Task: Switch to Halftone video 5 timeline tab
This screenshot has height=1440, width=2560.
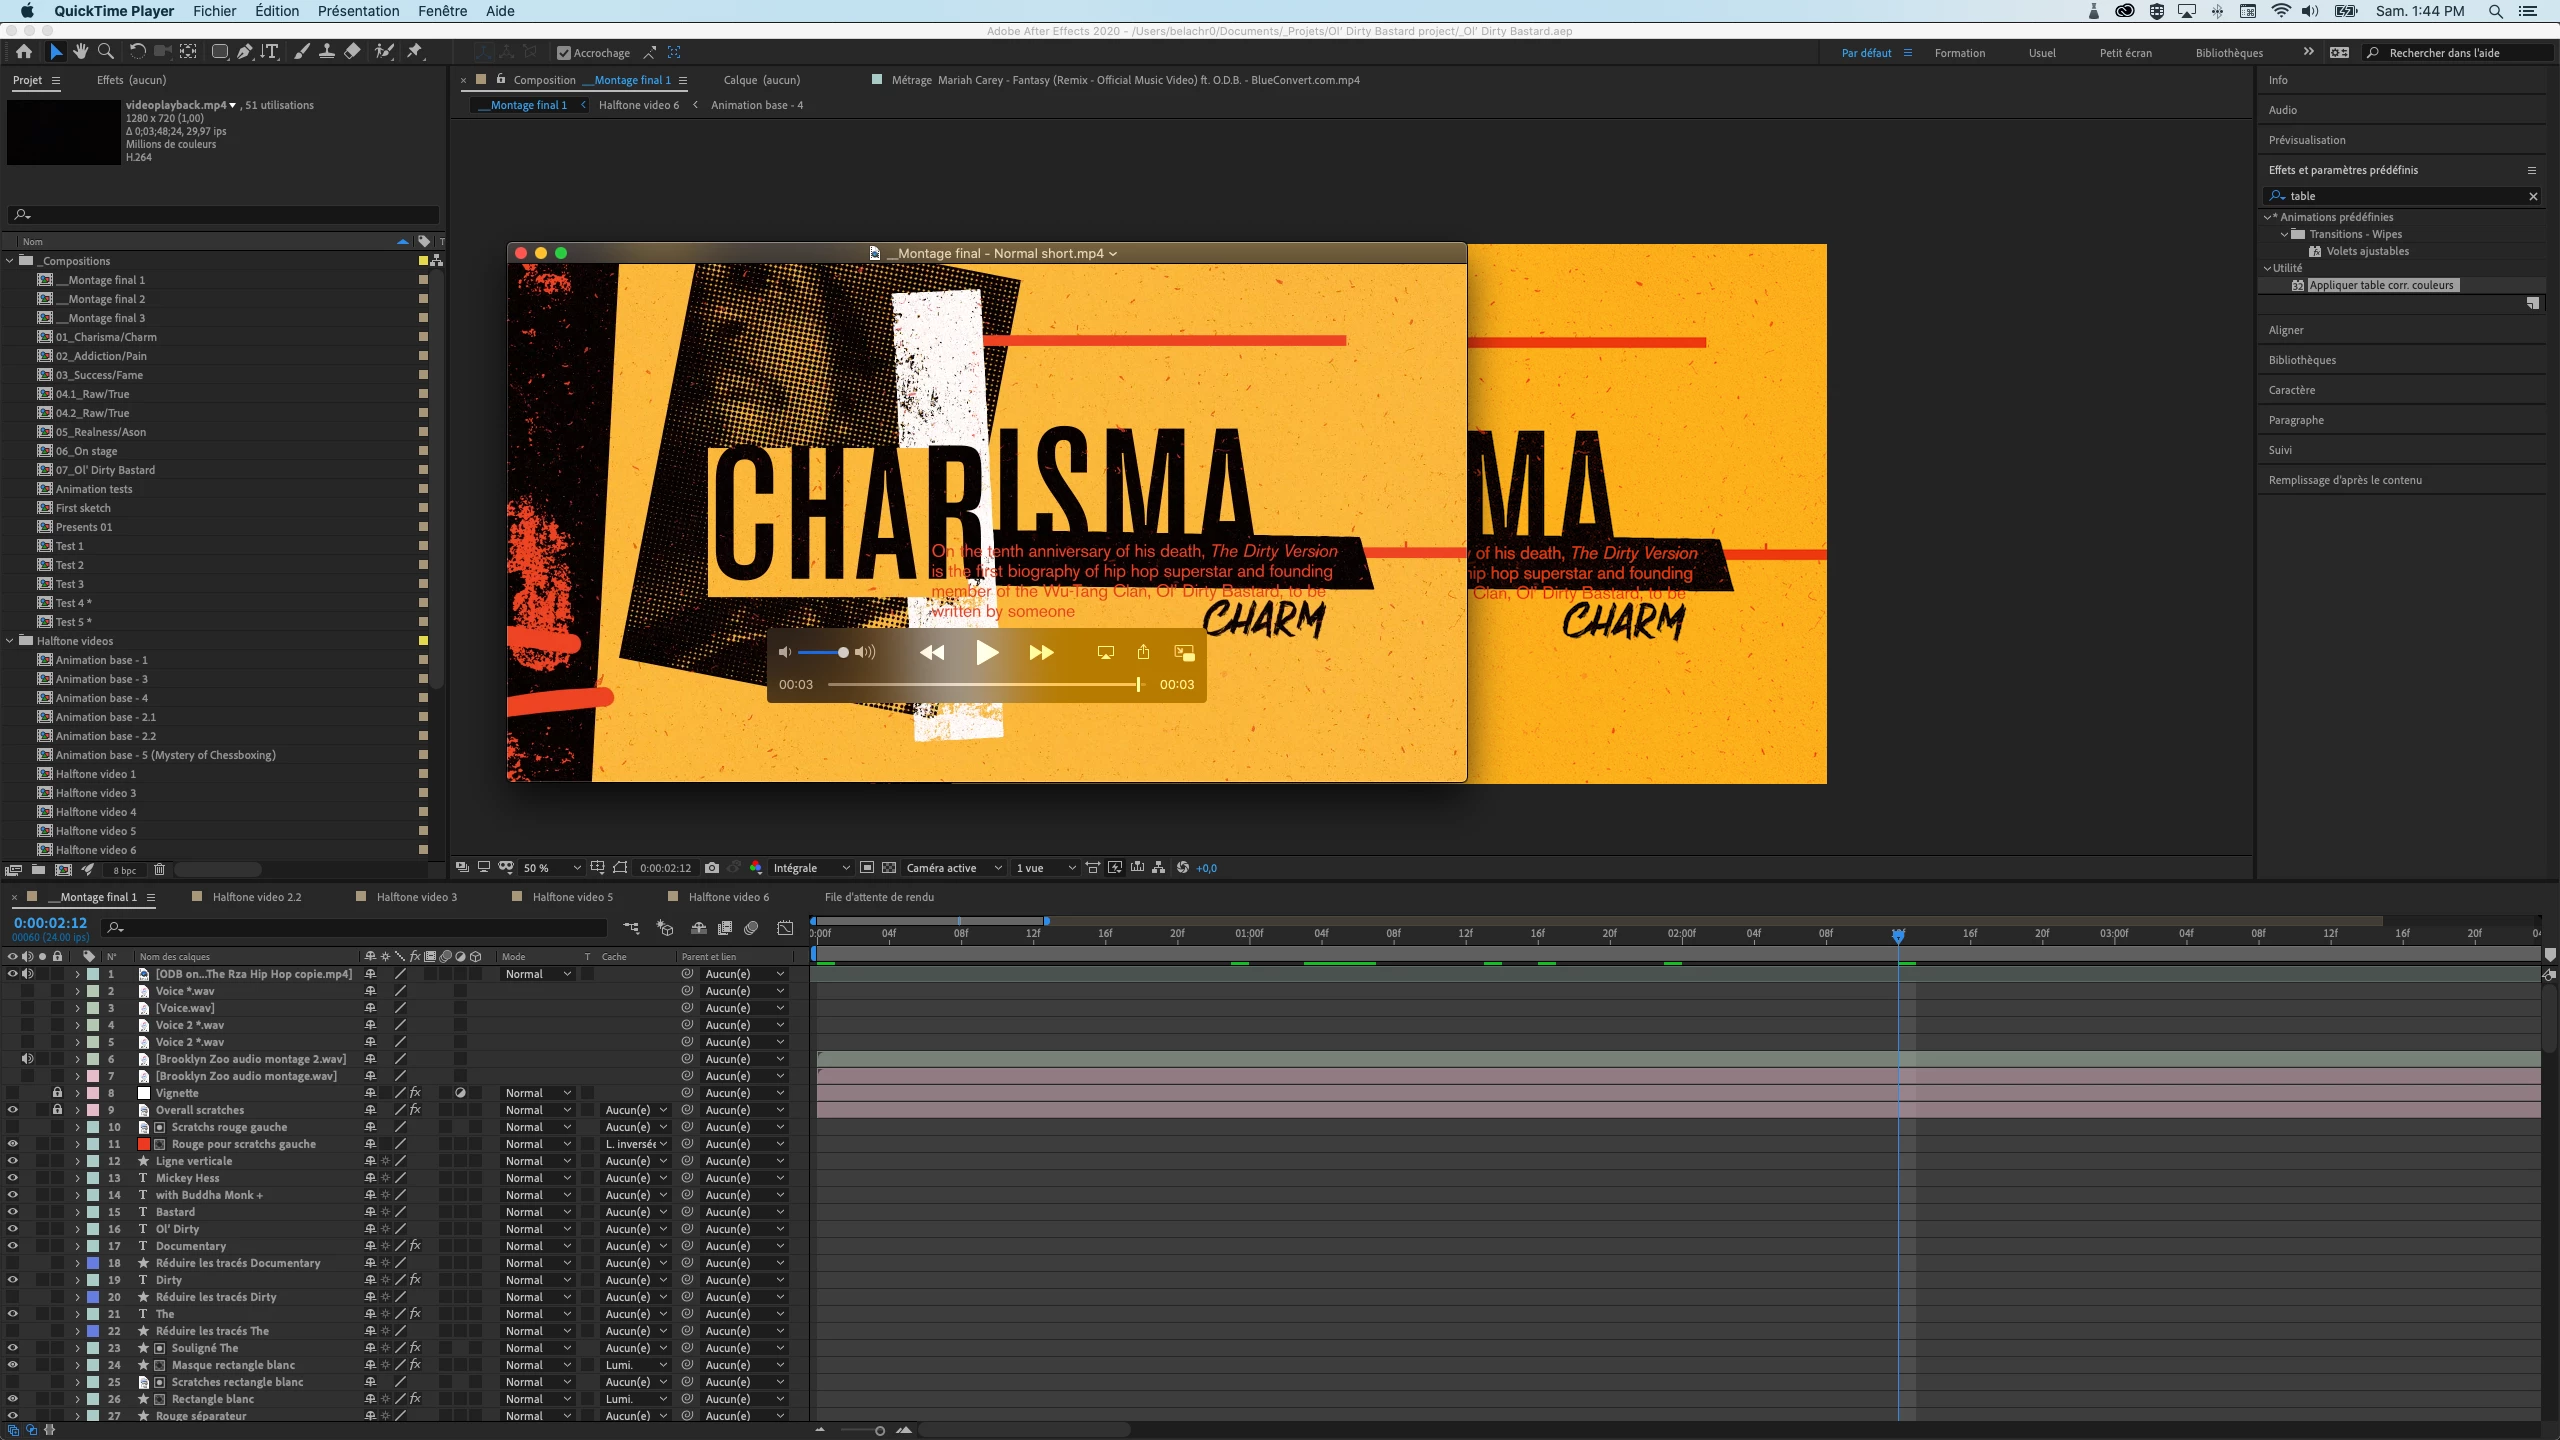Action: pos(572,897)
